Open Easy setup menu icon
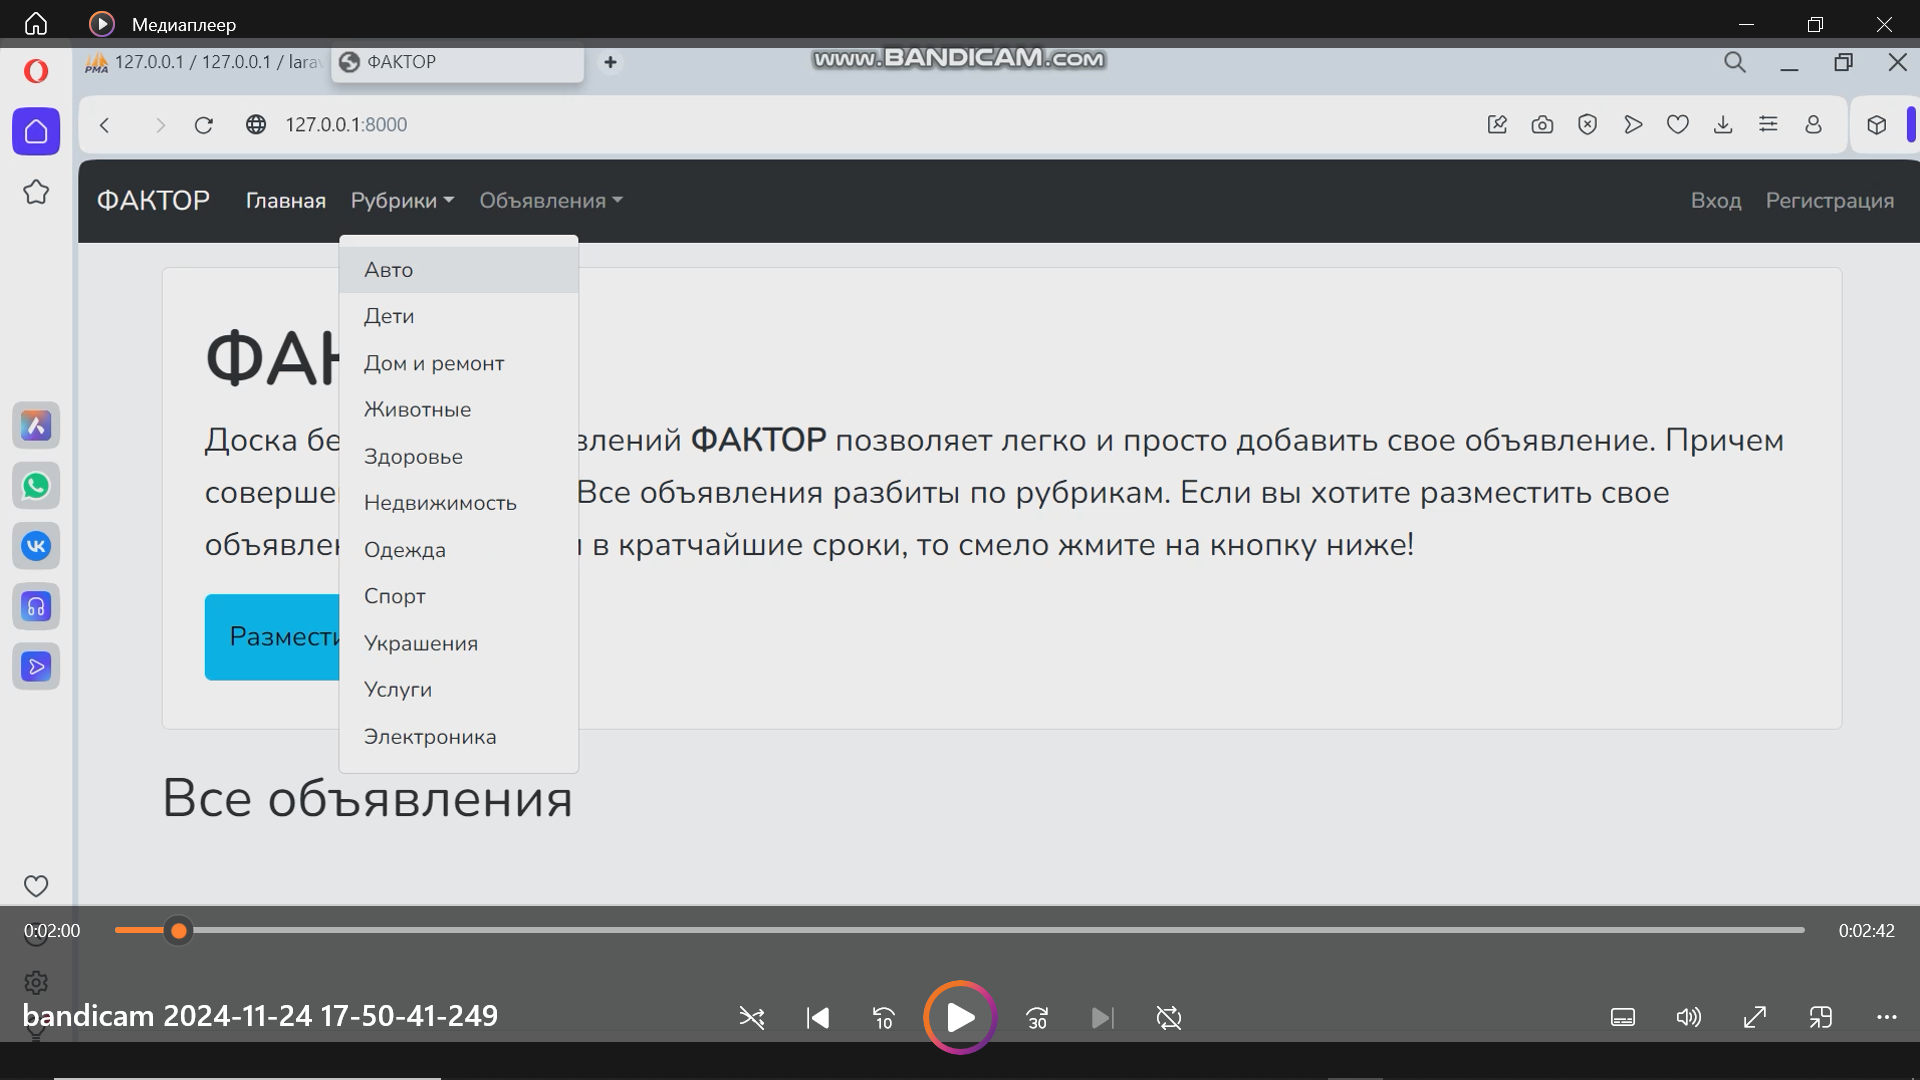The width and height of the screenshot is (1920, 1080). (1768, 125)
